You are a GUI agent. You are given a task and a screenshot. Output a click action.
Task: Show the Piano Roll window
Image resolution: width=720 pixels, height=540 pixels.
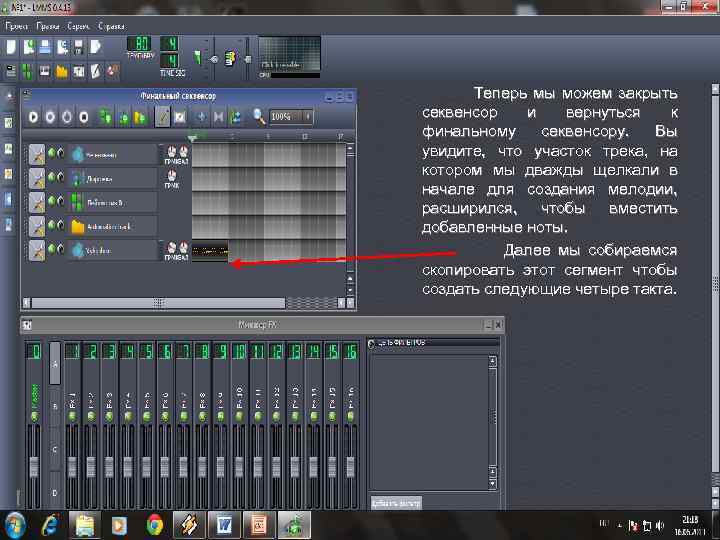click(45, 71)
